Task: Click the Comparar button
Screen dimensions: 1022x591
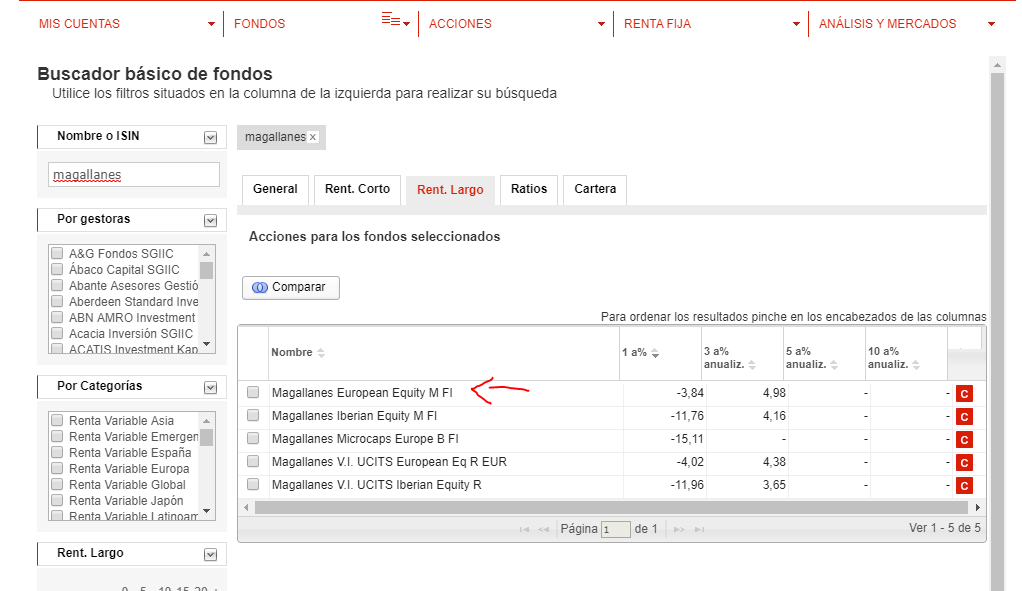Action: pos(291,287)
